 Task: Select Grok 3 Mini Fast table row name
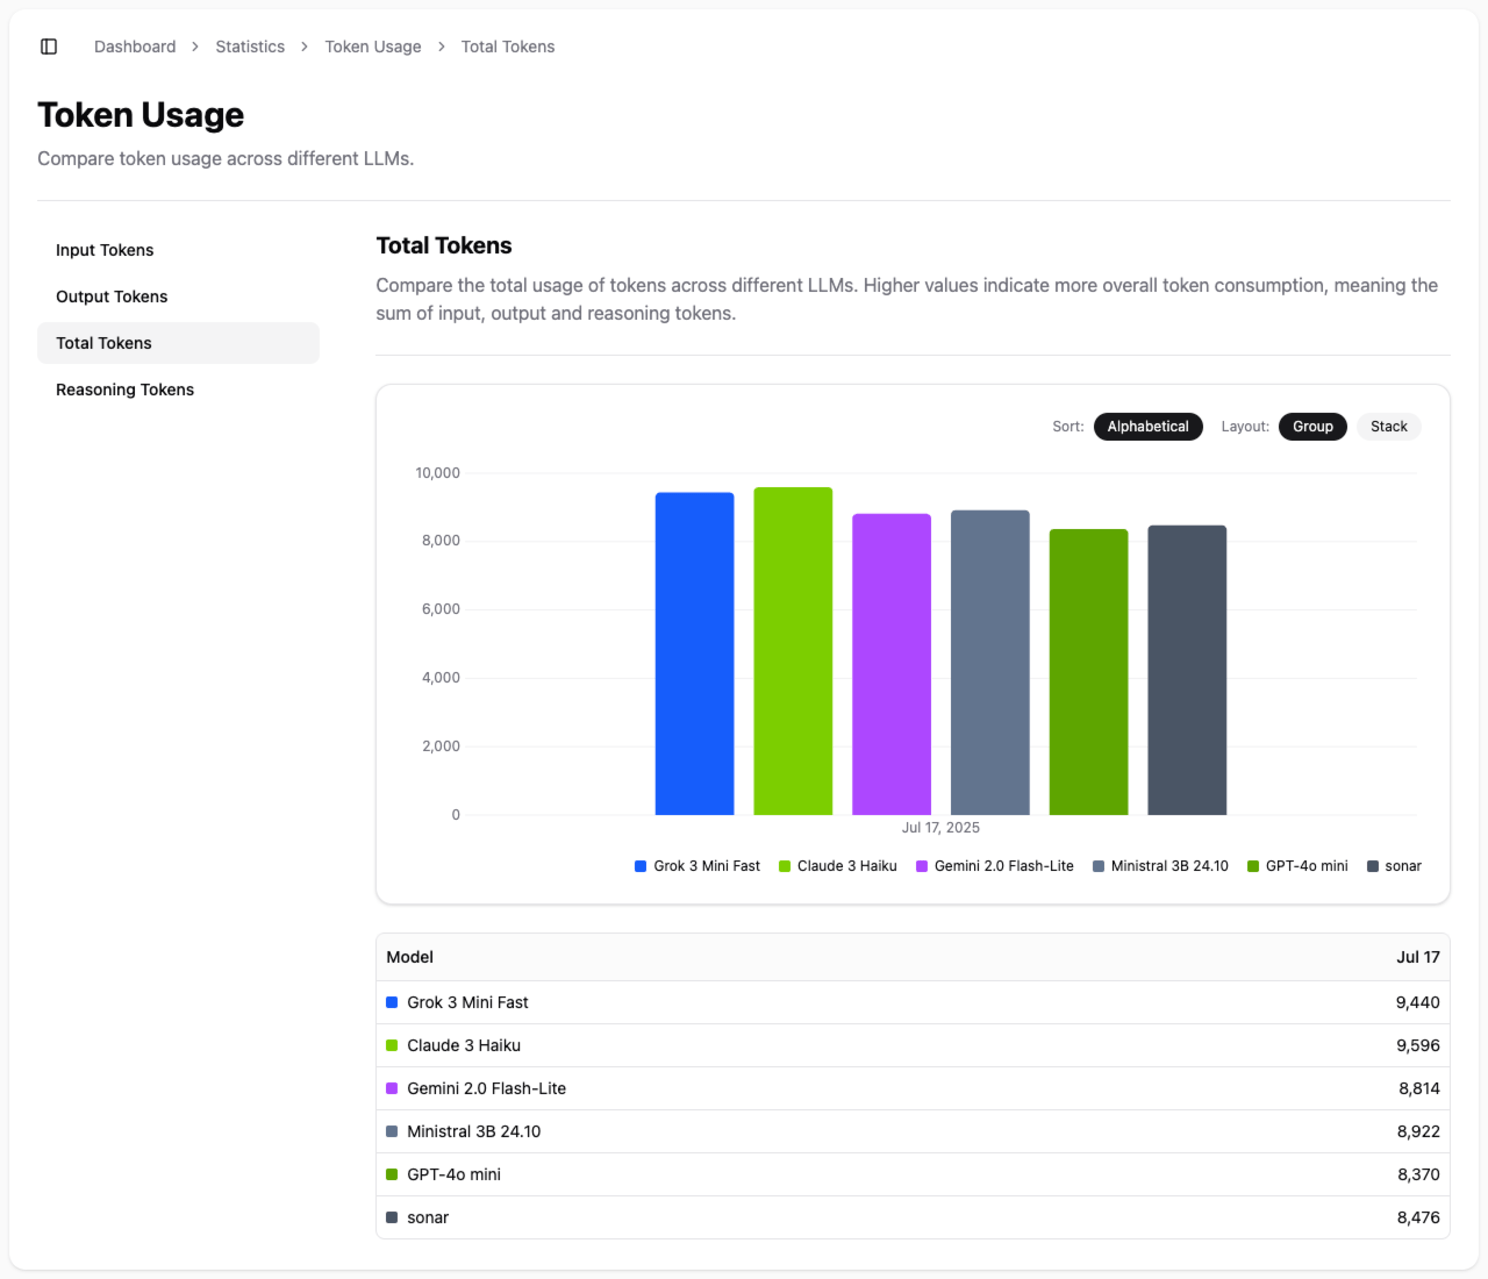tap(468, 1002)
